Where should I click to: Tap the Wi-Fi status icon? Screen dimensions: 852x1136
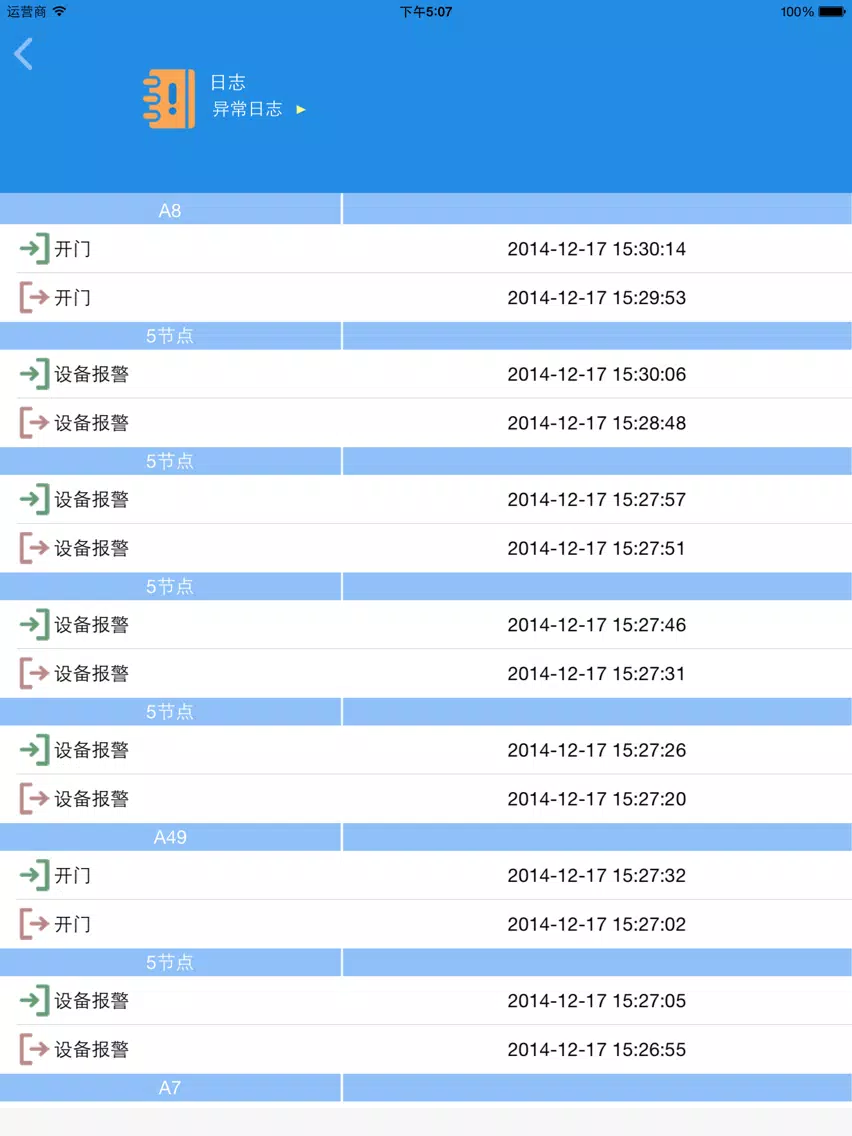(x=59, y=11)
